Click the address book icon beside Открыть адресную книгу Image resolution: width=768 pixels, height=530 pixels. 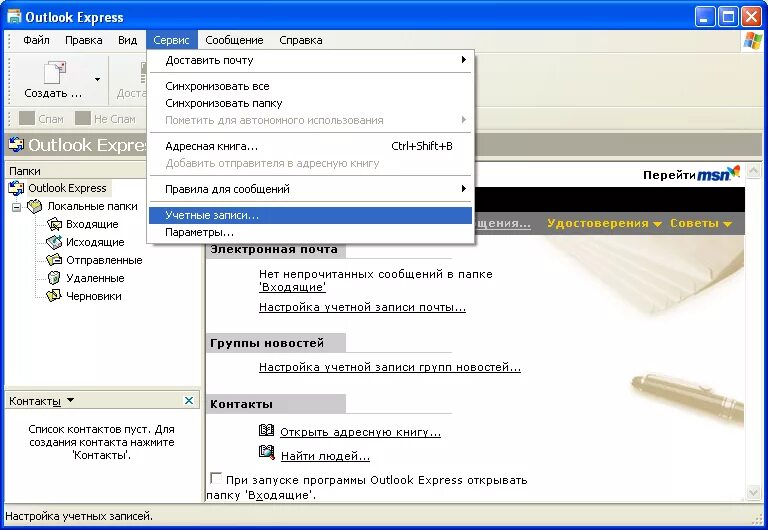(266, 431)
